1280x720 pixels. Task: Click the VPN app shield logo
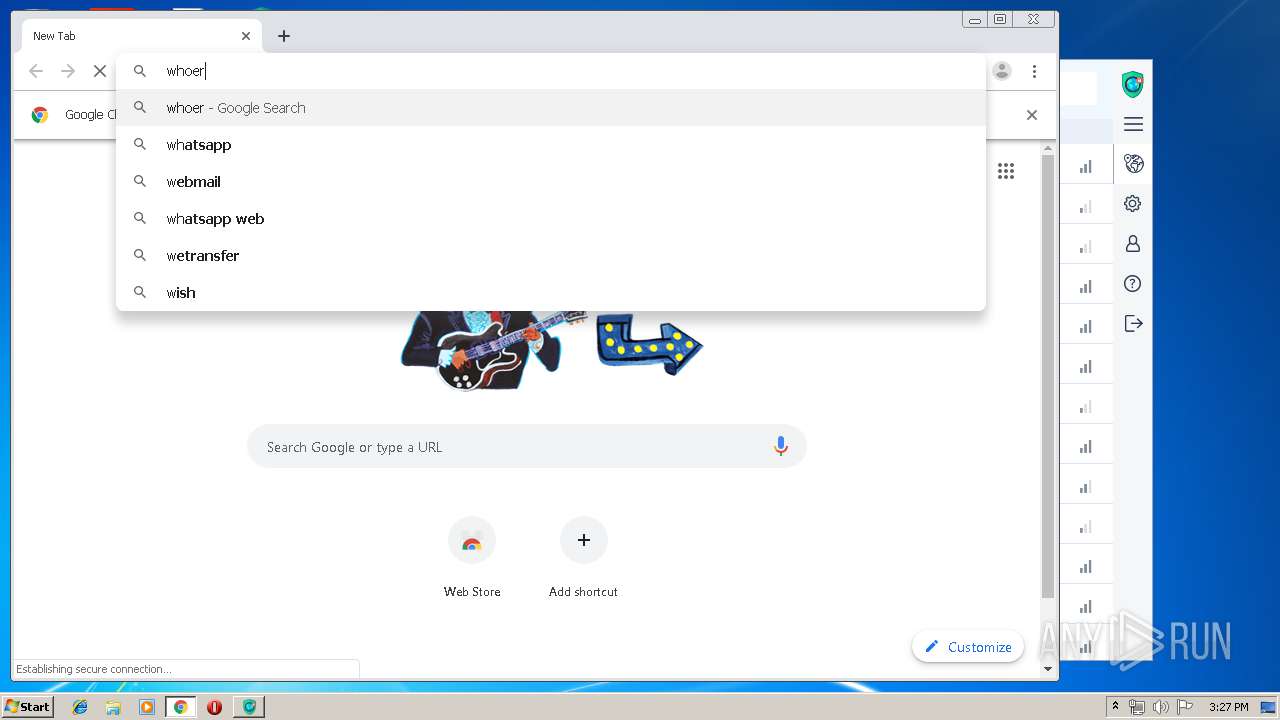pos(1132,85)
